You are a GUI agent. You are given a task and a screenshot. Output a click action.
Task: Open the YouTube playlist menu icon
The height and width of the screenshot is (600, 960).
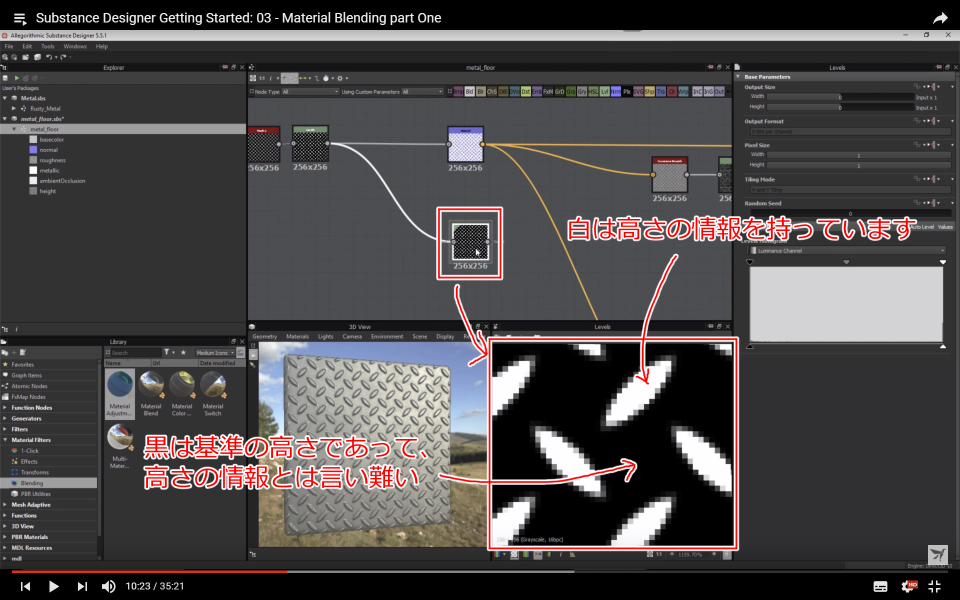tap(20, 18)
